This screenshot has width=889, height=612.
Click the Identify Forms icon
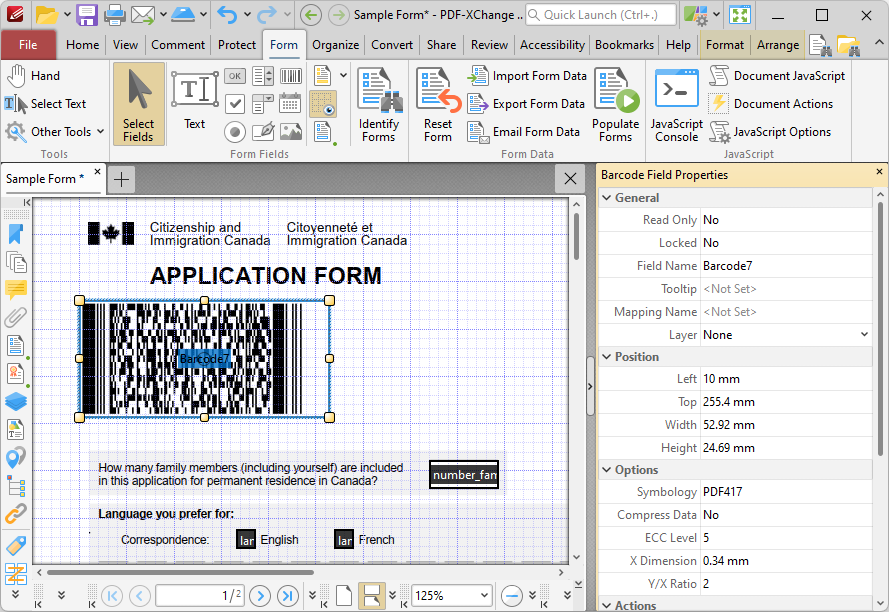379,104
